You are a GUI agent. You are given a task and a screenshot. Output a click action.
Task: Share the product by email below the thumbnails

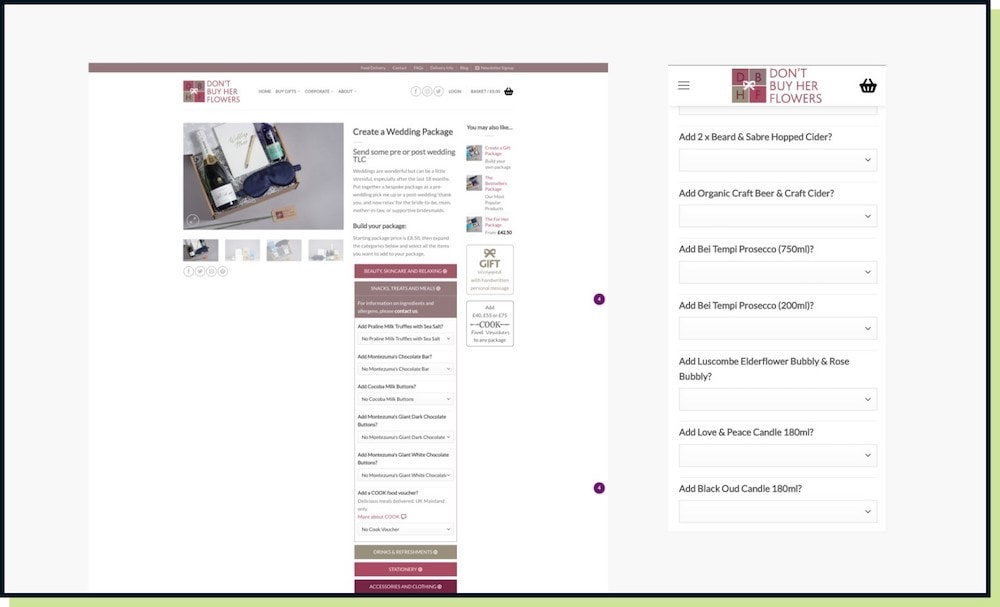coord(211,271)
